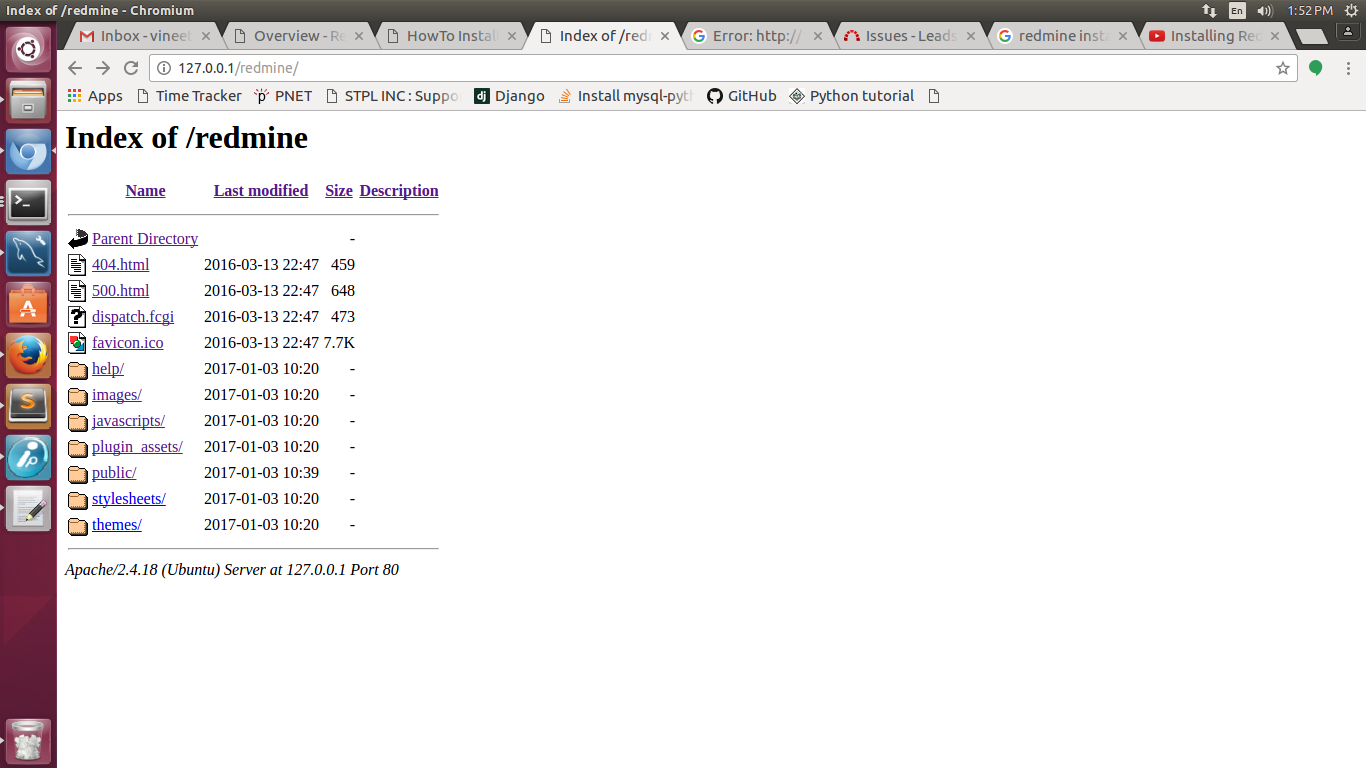Click the folder icon beside javascripts/
Viewport: 1366px width, 768px height.
point(78,422)
